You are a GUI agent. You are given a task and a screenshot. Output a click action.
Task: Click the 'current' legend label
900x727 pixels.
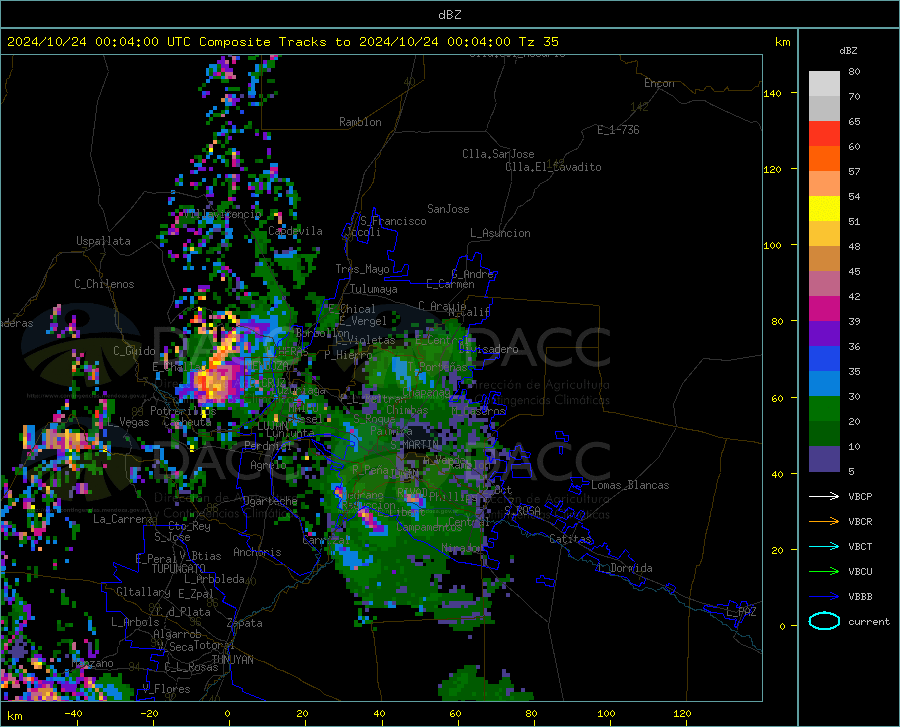869,621
